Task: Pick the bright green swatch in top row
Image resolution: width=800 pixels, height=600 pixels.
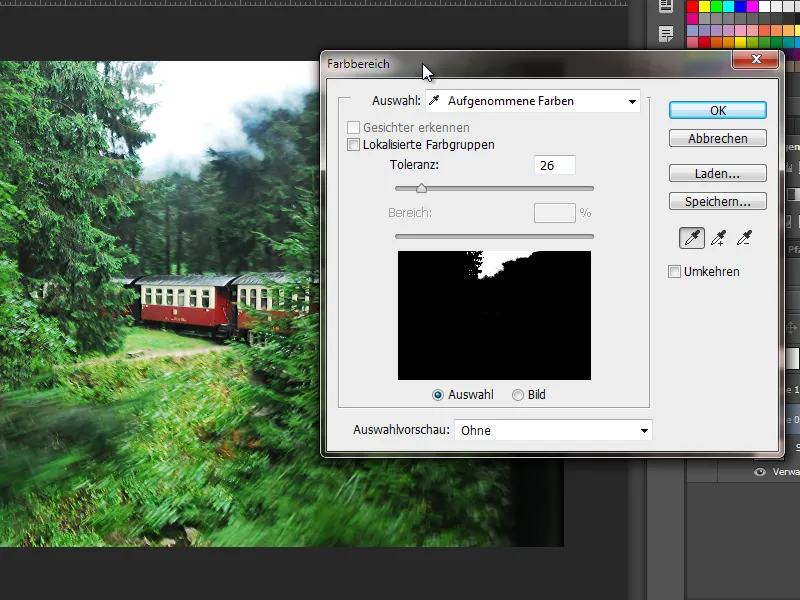Action: pos(716,6)
